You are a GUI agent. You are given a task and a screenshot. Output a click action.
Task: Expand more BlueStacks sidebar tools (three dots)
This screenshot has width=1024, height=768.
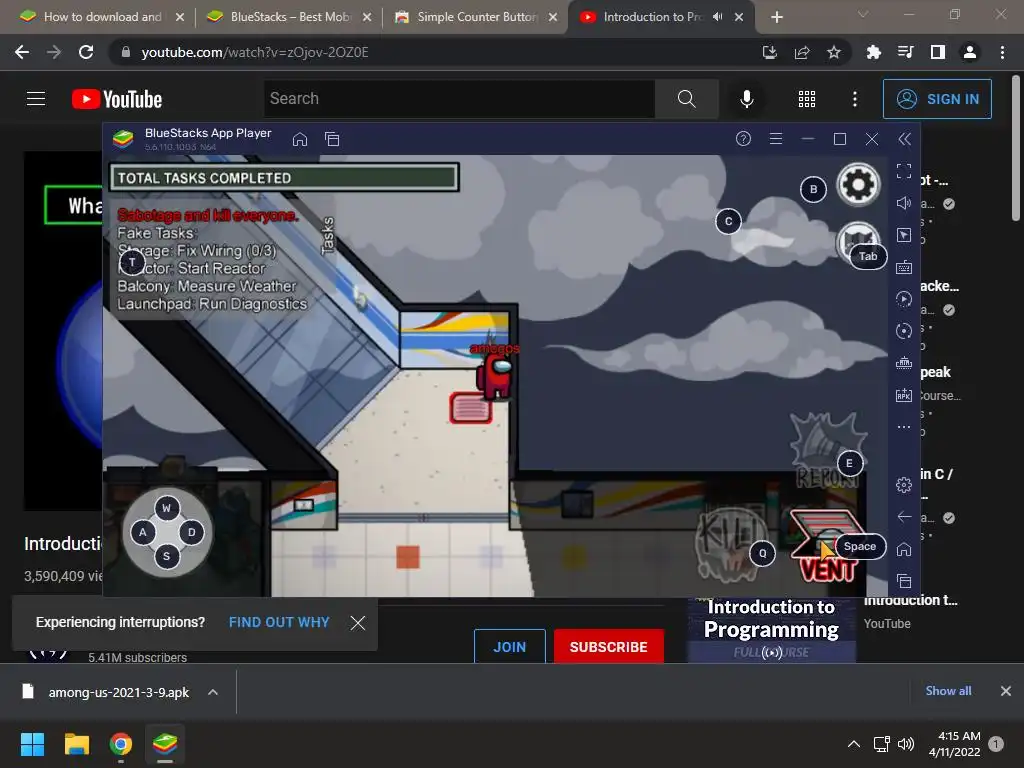[x=904, y=427]
